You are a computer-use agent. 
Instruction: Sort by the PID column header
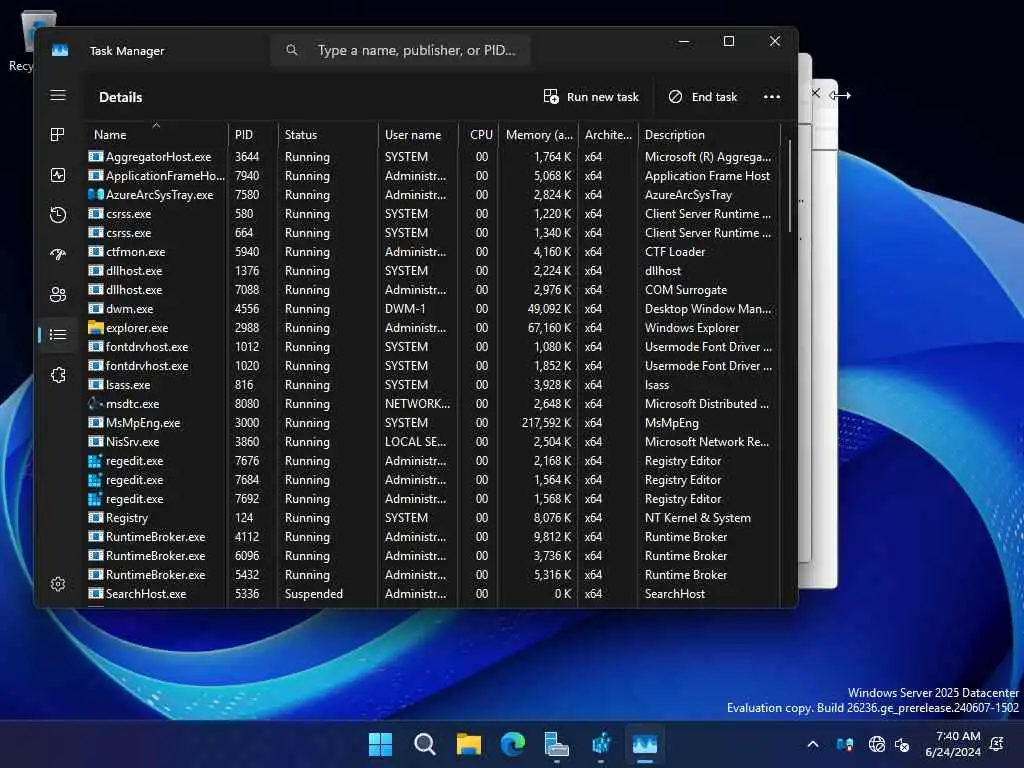point(253,135)
